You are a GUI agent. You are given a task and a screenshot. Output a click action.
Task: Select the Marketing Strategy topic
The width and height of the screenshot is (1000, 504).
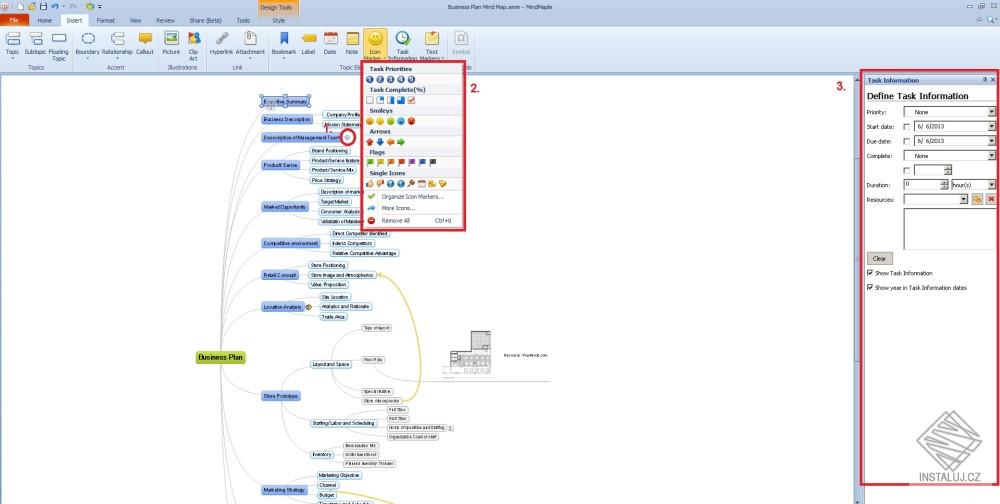tap(284, 490)
